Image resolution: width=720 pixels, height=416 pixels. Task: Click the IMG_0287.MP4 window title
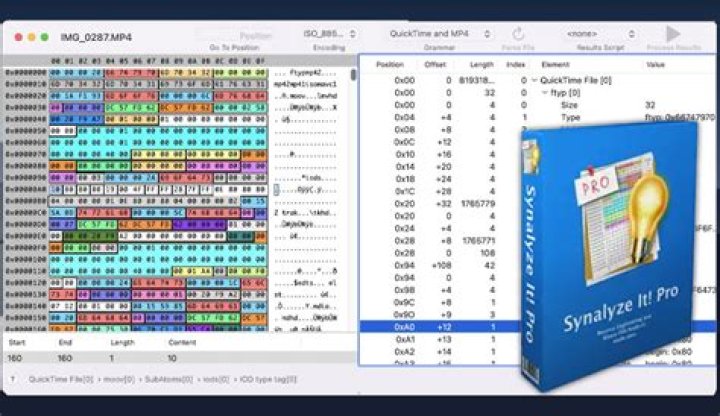96,37
